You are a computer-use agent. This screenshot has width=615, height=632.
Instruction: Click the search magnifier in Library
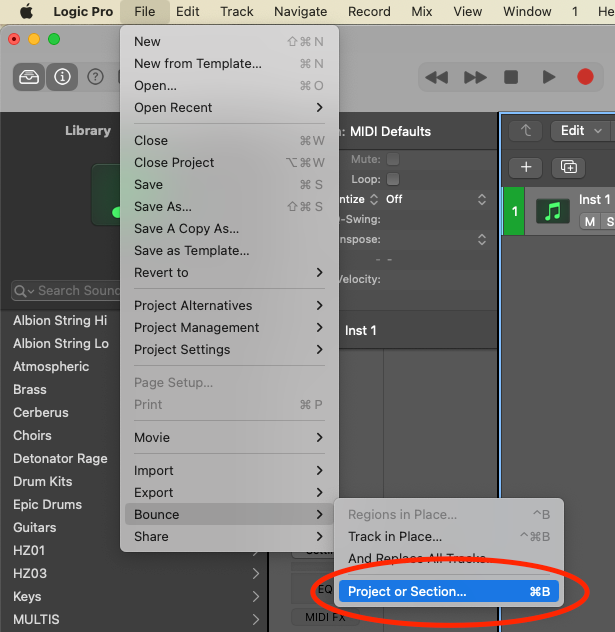coord(21,291)
